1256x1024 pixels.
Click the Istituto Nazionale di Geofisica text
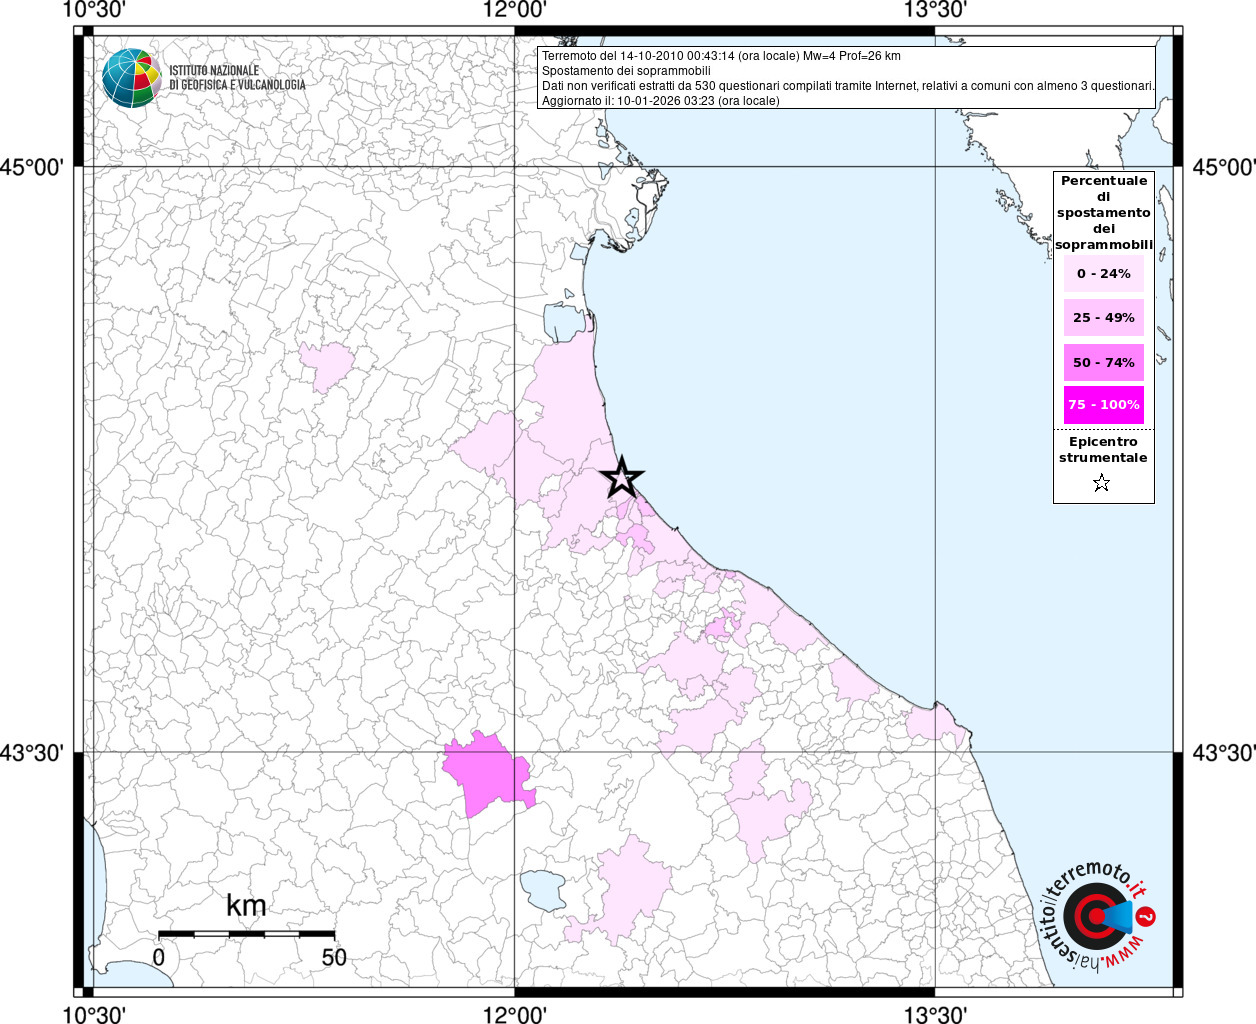(x=237, y=78)
